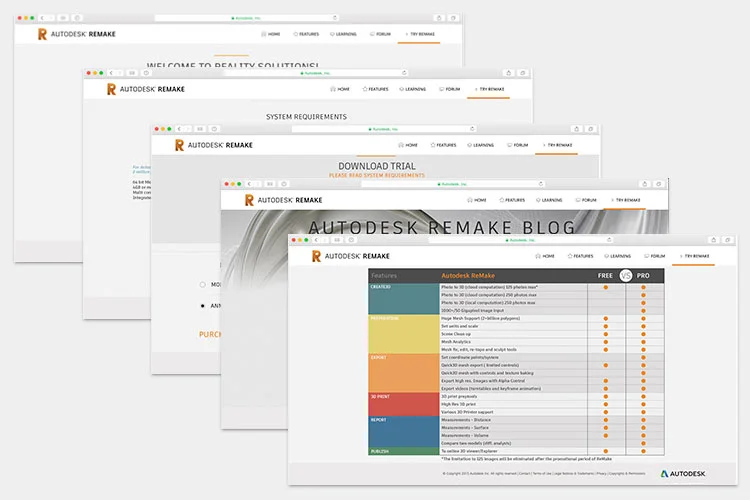Image resolution: width=750 pixels, height=500 pixels.
Task: Click ReMake R logo in features comparison window
Action: [316, 256]
